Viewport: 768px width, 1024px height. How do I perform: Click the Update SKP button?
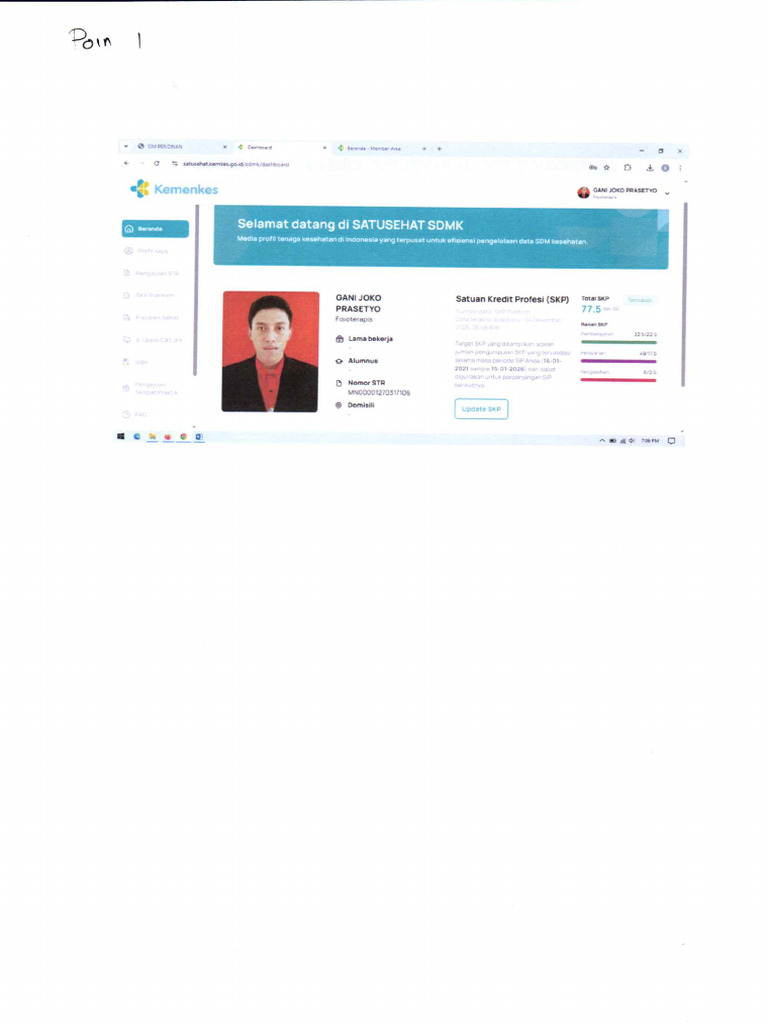point(481,409)
